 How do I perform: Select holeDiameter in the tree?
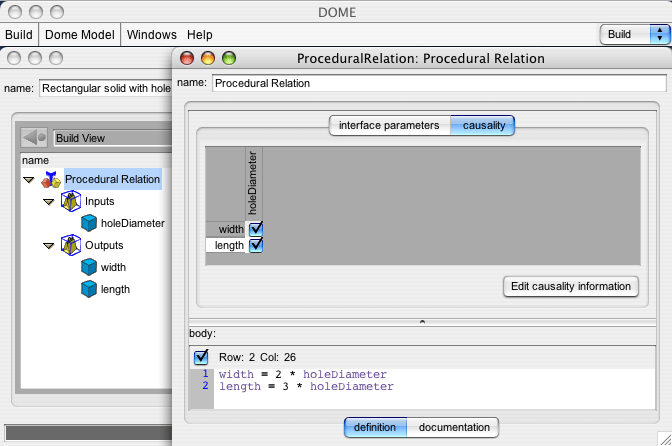[132, 223]
